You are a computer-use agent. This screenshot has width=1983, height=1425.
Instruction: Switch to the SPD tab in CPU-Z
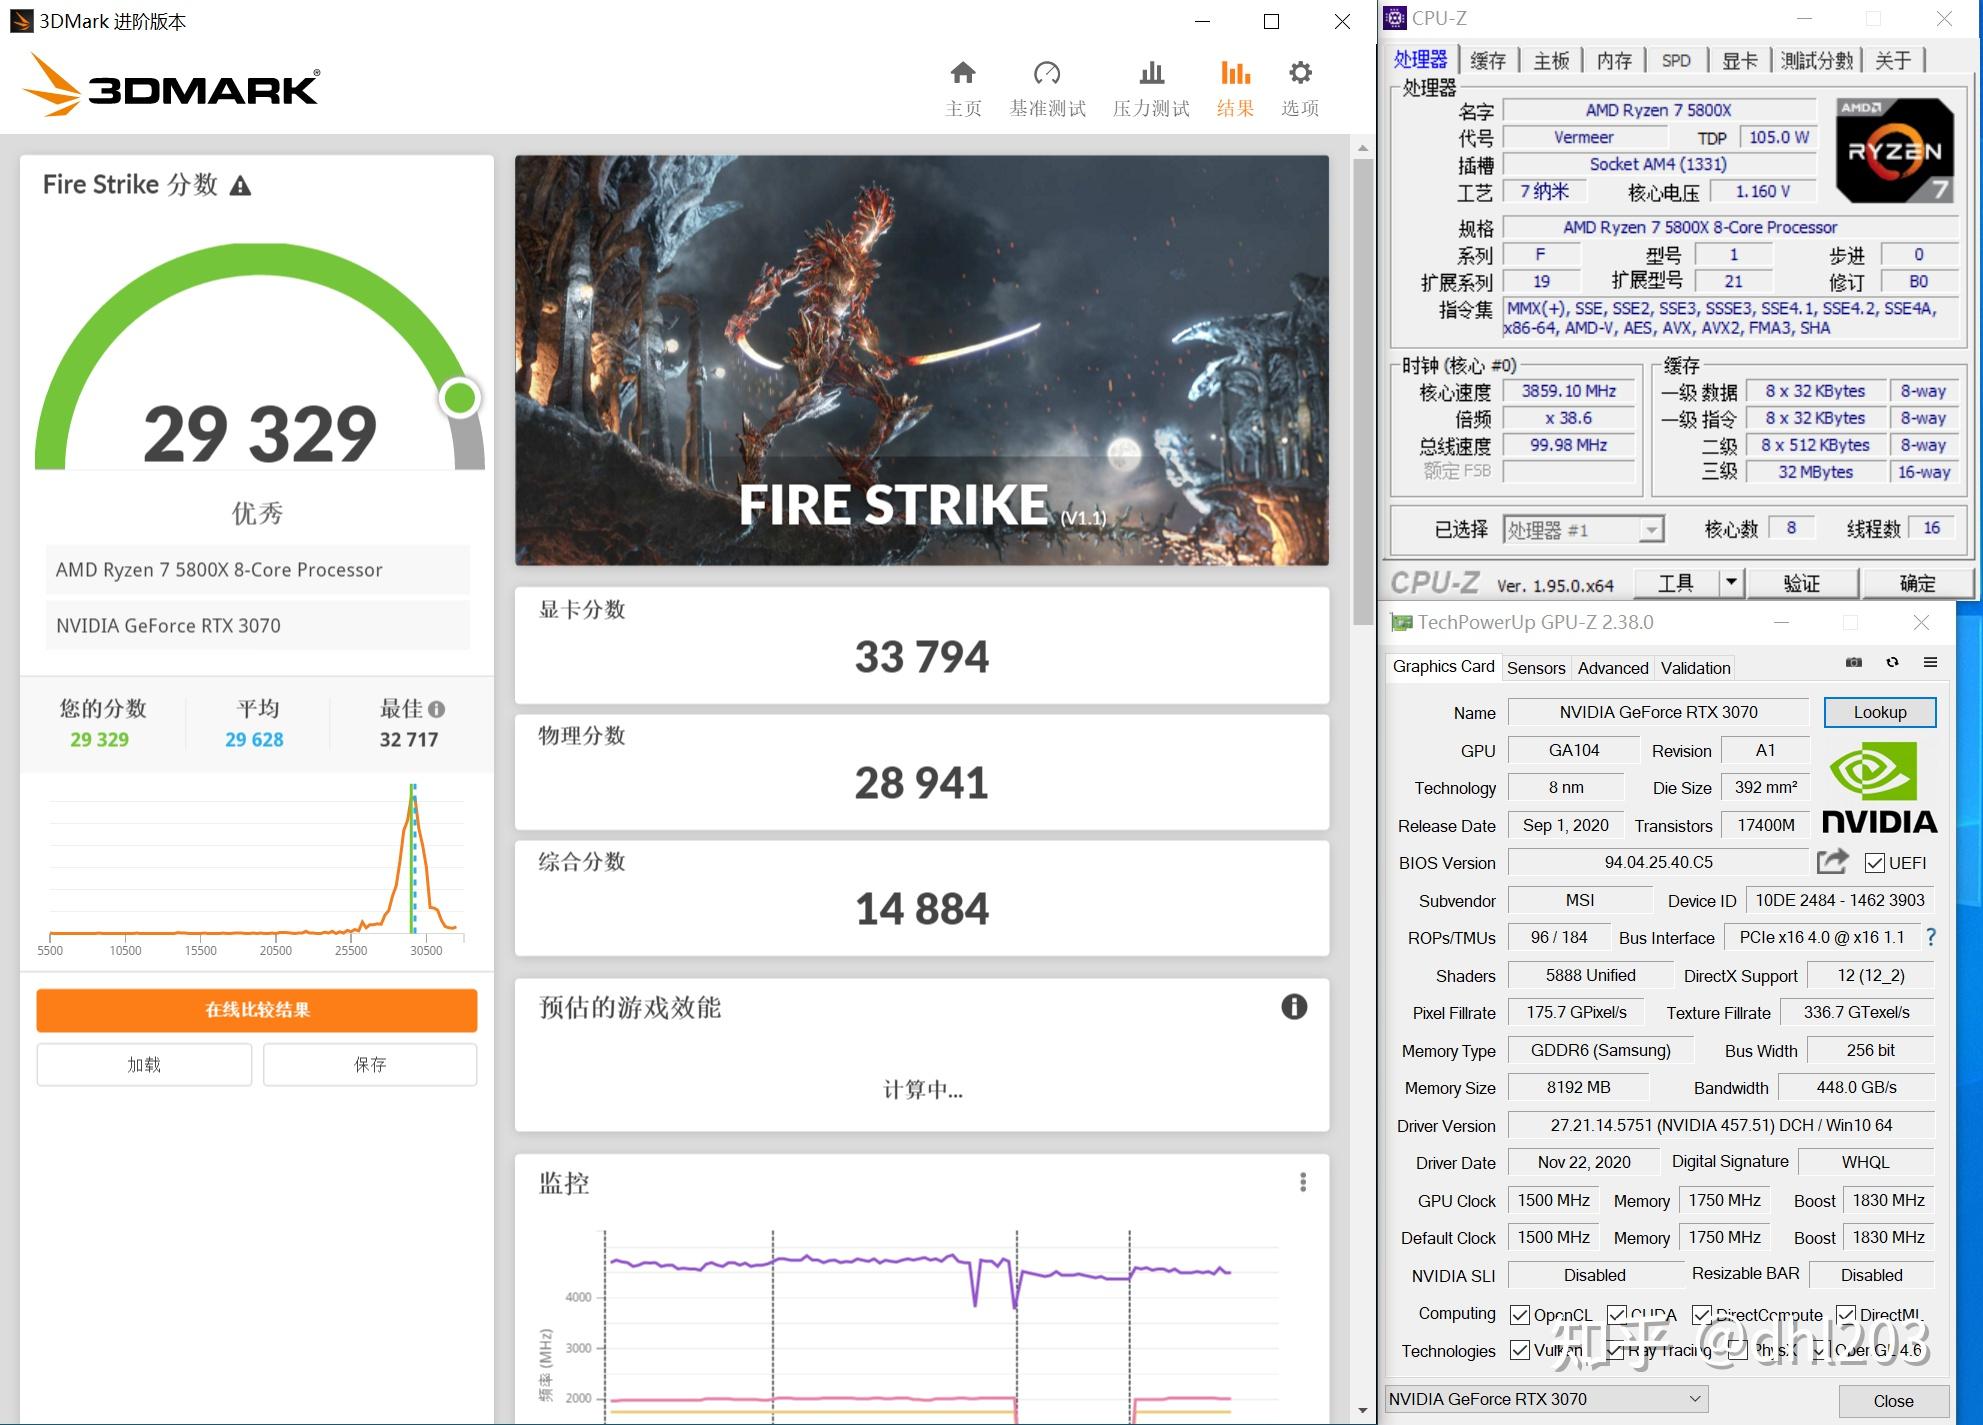pos(1677,60)
